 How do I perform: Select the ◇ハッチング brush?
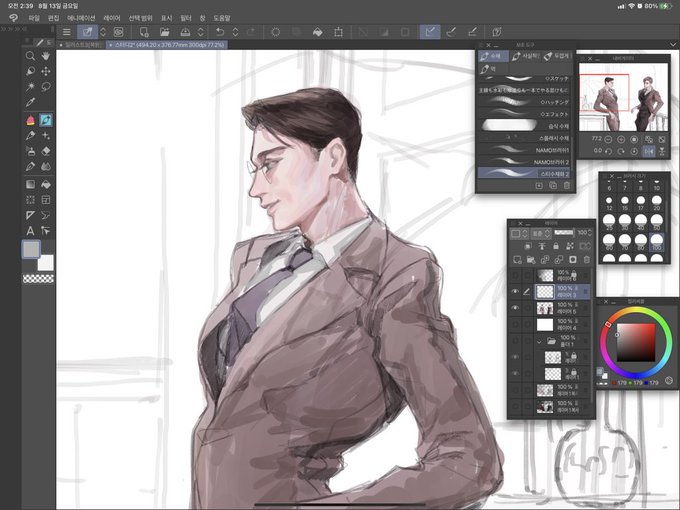(x=525, y=102)
